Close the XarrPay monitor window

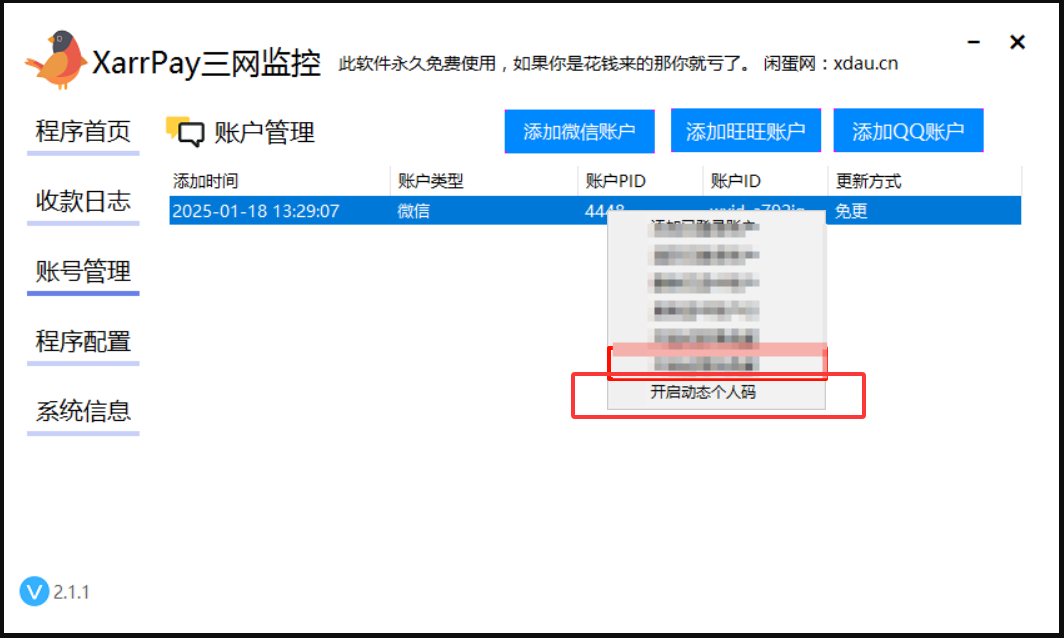point(1017,43)
